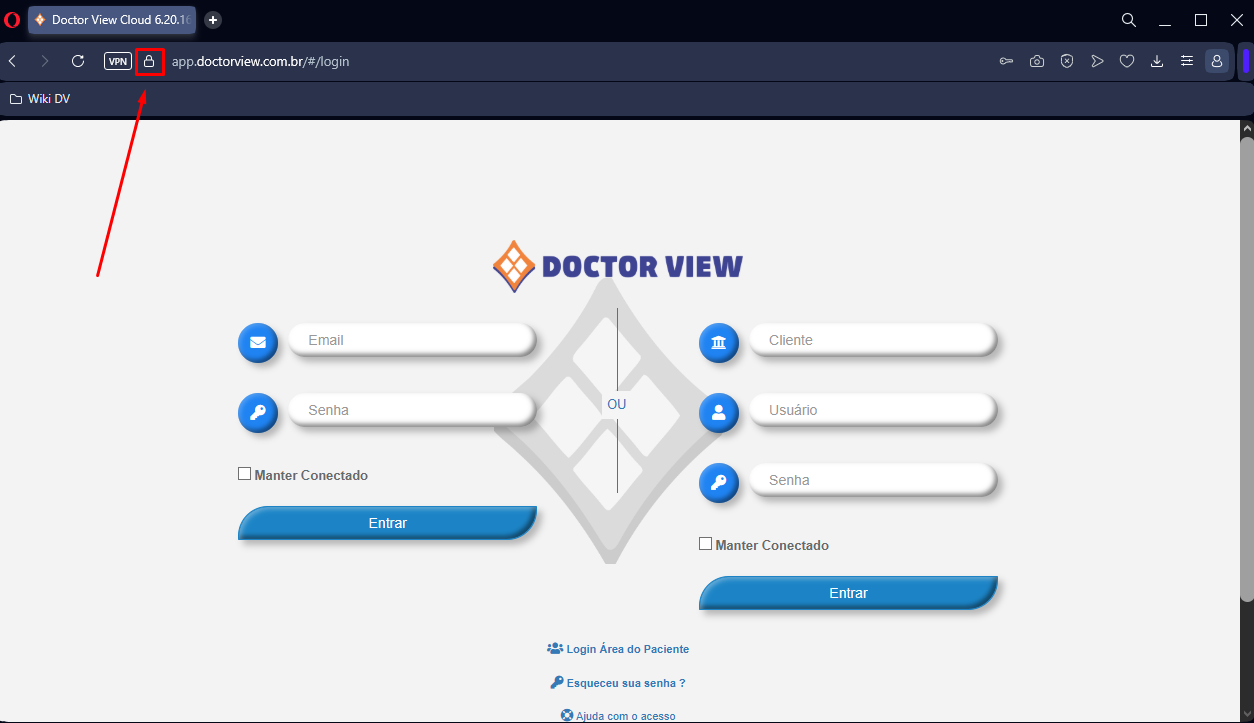Click the Cliente input field
Image resolution: width=1254 pixels, height=723 pixels.
tap(870, 340)
